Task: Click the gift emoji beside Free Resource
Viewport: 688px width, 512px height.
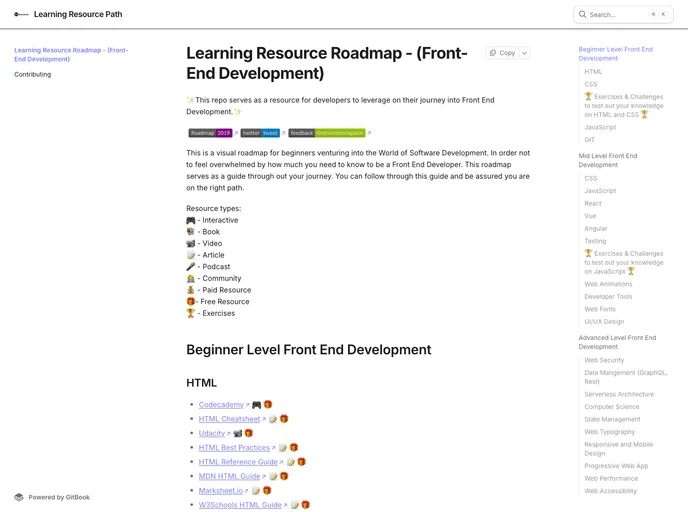Action: click(190, 301)
